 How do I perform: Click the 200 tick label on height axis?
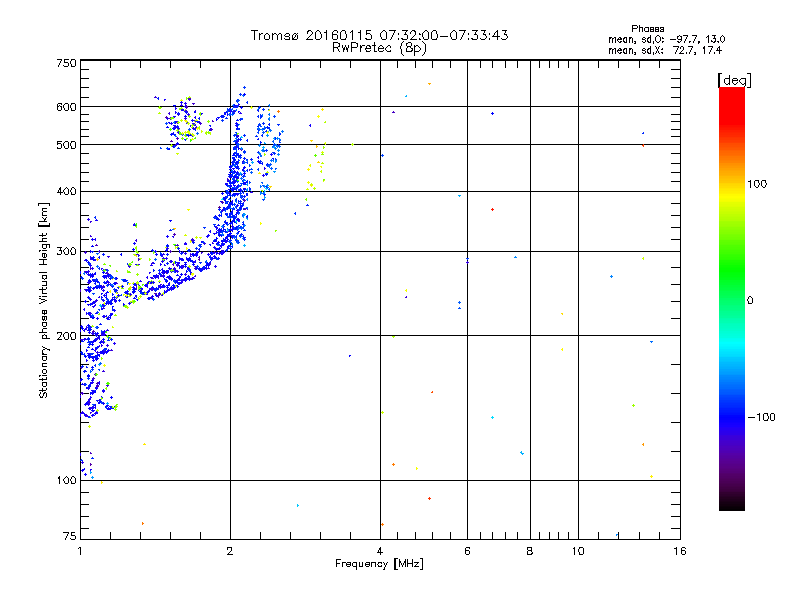[66, 336]
